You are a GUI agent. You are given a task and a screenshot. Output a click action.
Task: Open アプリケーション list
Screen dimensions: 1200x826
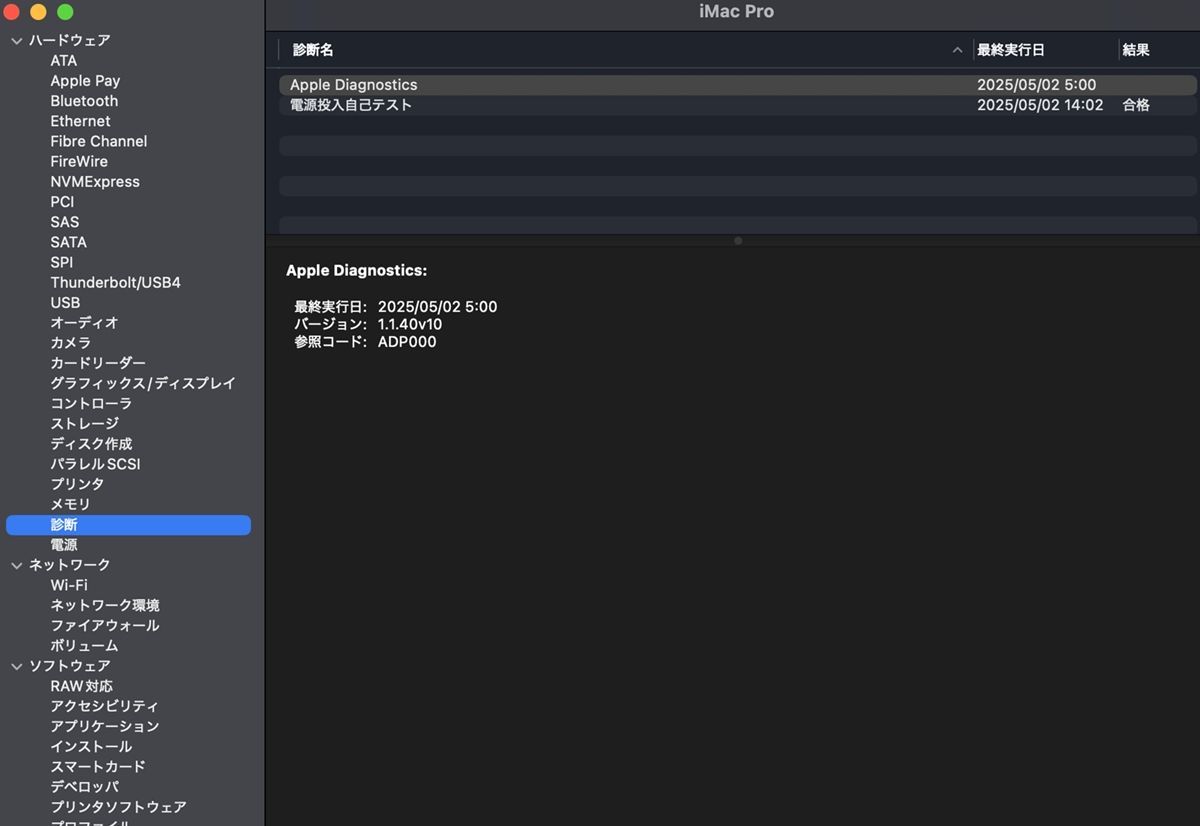[x=105, y=727]
